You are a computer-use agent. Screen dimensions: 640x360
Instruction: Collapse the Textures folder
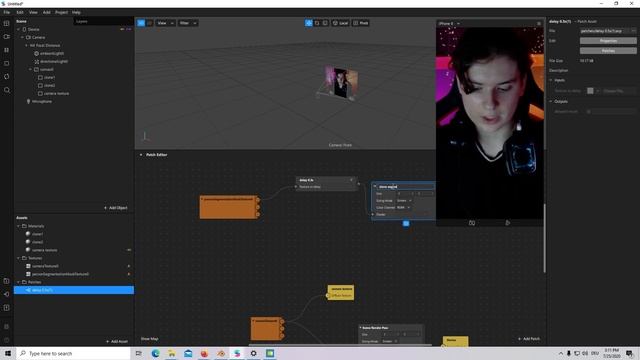pyautogui.click(x=18, y=258)
